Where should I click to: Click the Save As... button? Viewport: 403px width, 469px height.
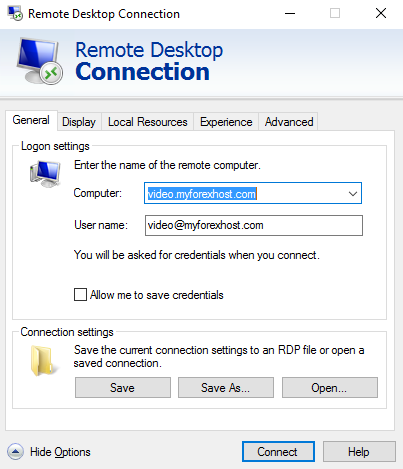coord(226,388)
